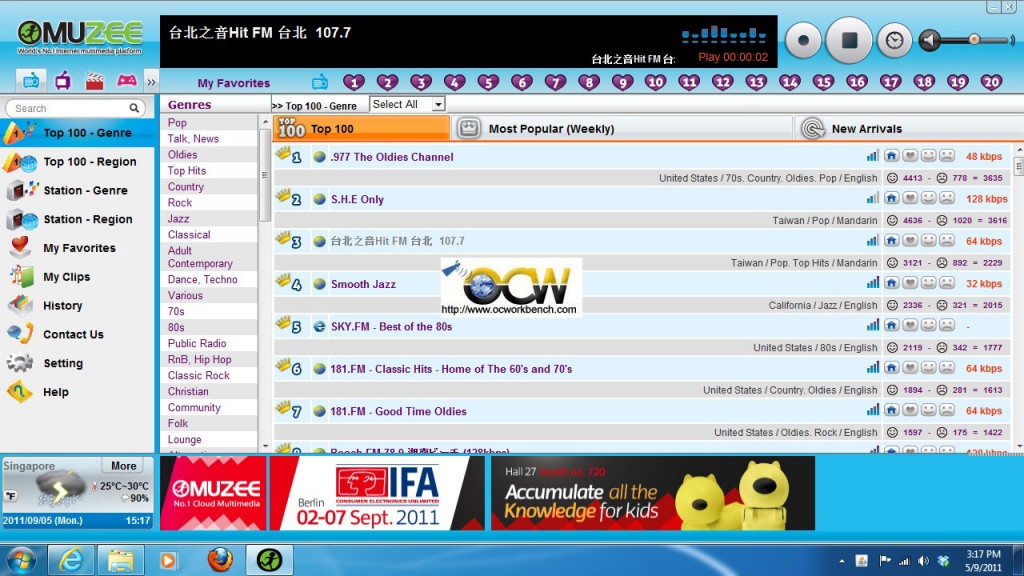
Task: Play SKY.FM - Best of the 80s
Action: click(x=391, y=327)
